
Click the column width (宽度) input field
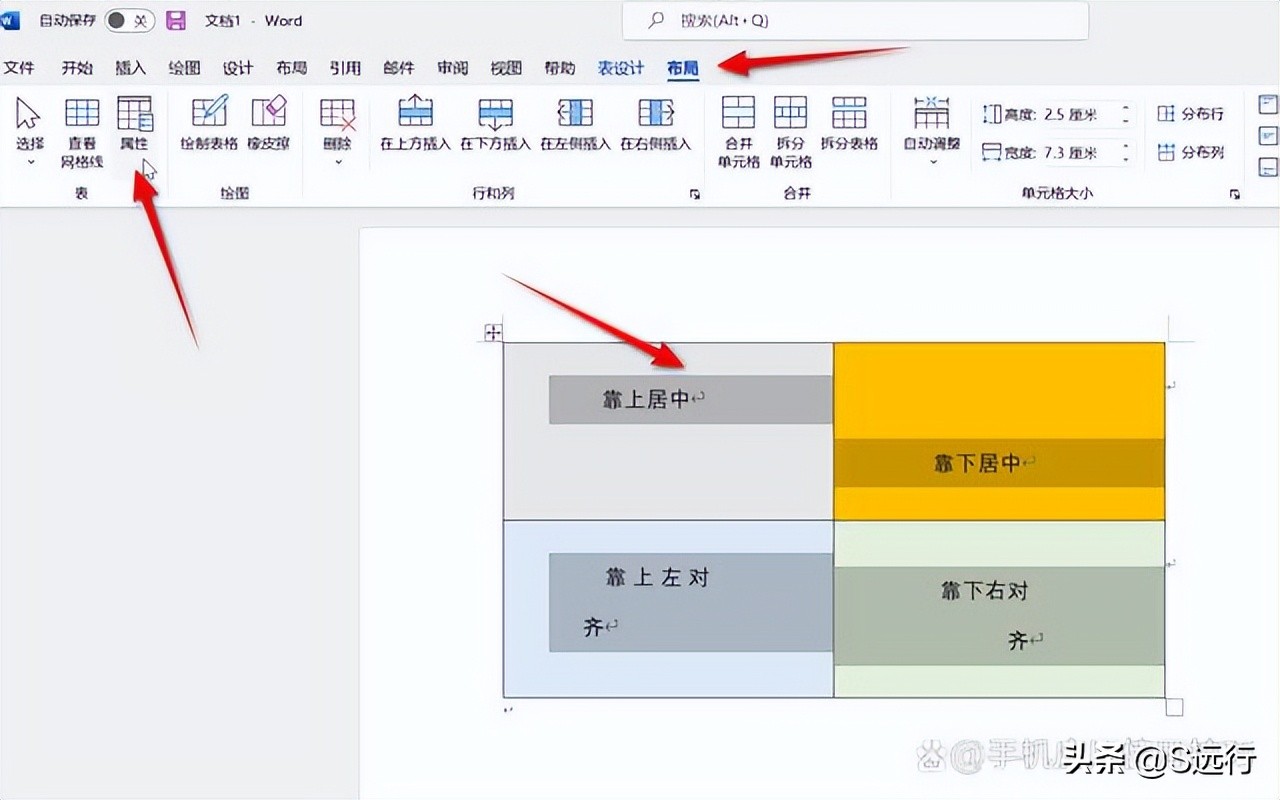coord(1078,152)
